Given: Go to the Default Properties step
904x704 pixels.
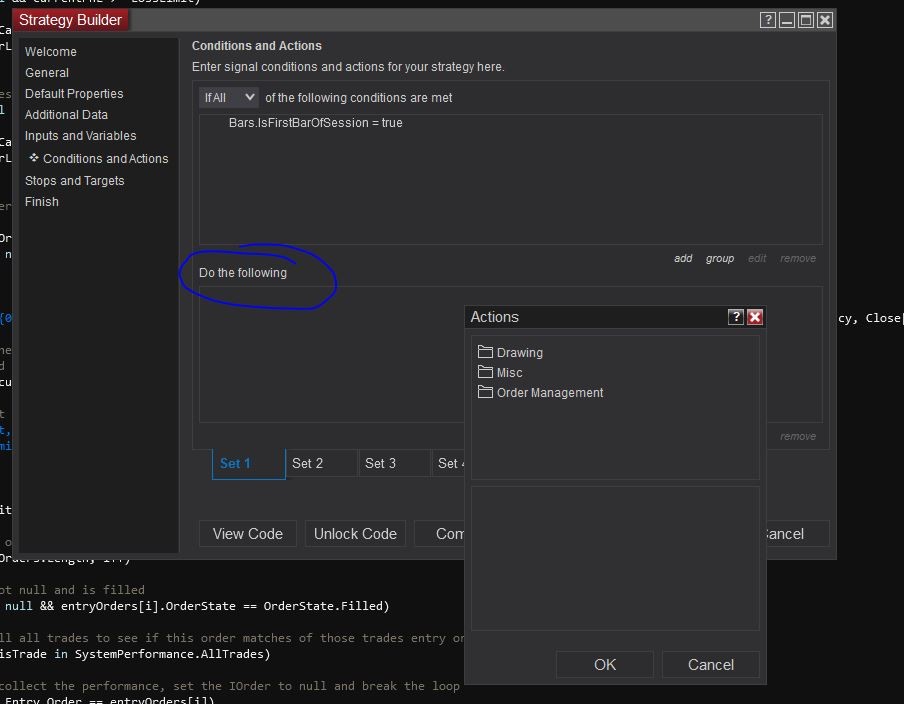Looking at the screenshot, I should 74,93.
